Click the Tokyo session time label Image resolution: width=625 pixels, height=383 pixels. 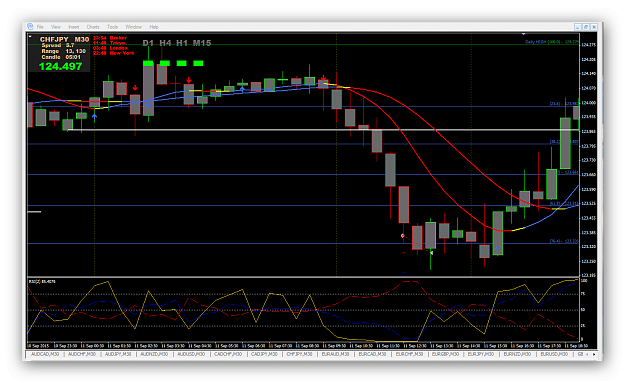pos(109,43)
